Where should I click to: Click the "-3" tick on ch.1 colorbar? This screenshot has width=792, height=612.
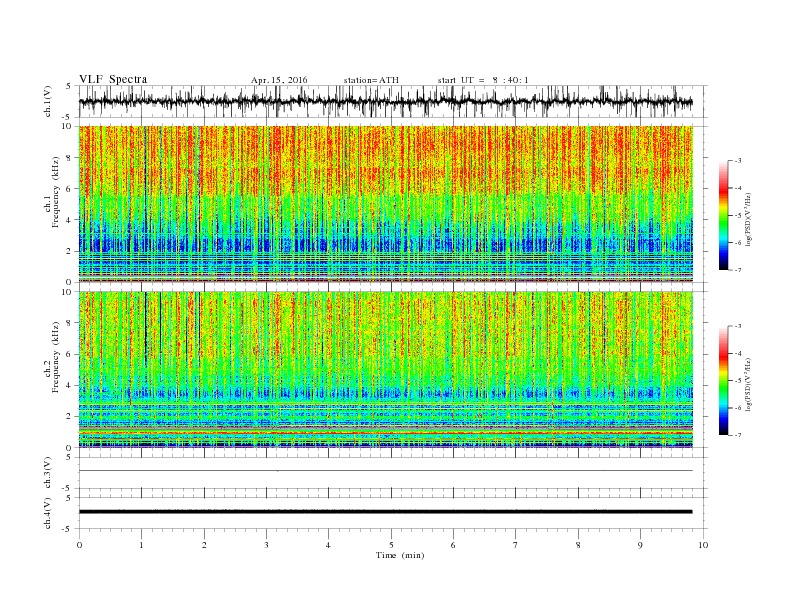click(737, 161)
